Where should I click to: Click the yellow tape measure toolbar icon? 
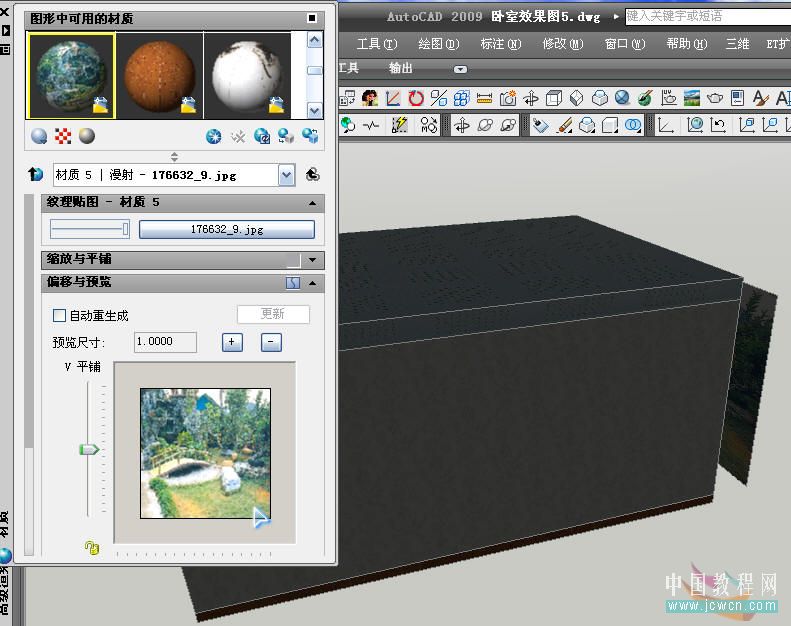pos(484,98)
